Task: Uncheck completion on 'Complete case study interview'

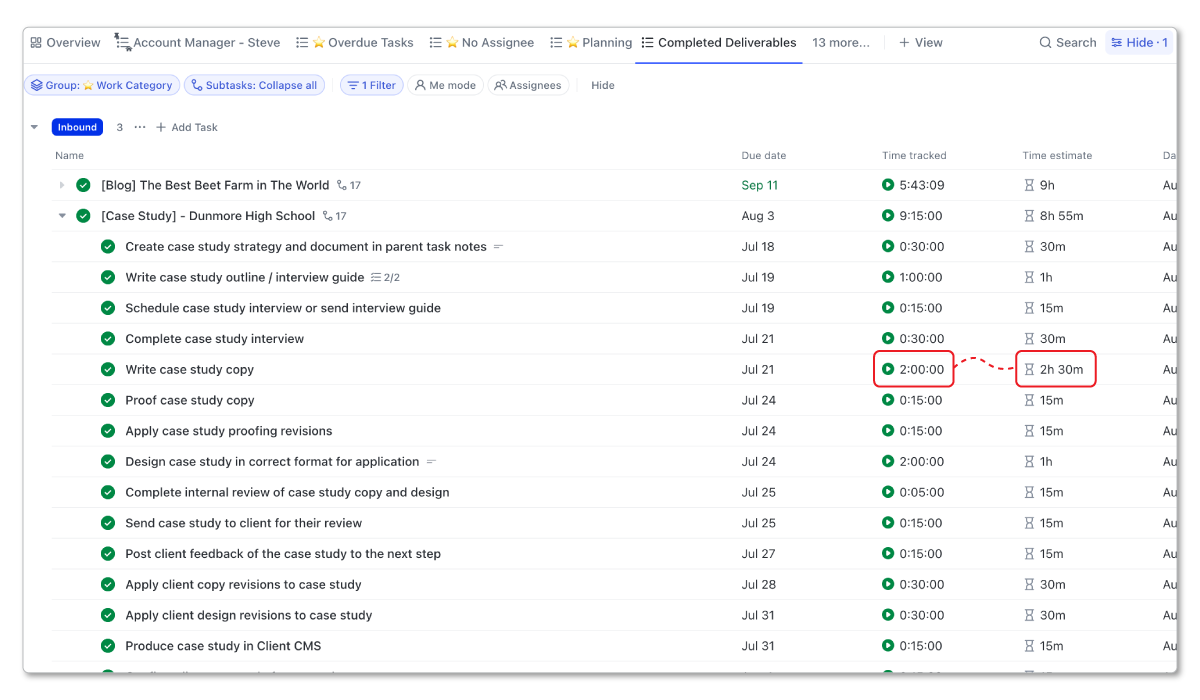Action: click(x=108, y=338)
